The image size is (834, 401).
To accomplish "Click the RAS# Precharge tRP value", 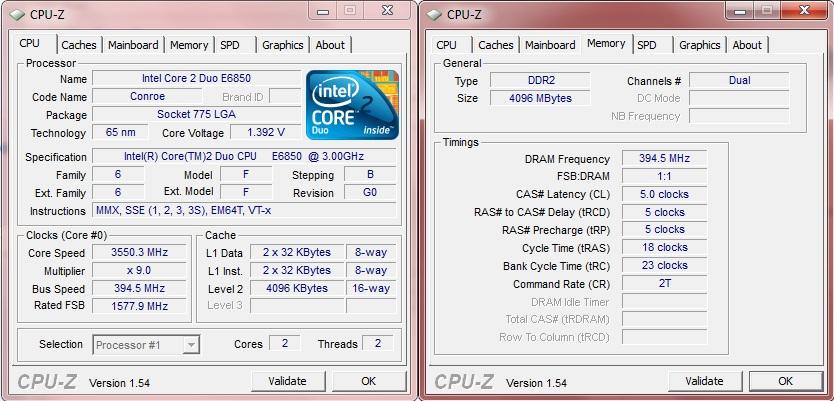I will coord(664,230).
